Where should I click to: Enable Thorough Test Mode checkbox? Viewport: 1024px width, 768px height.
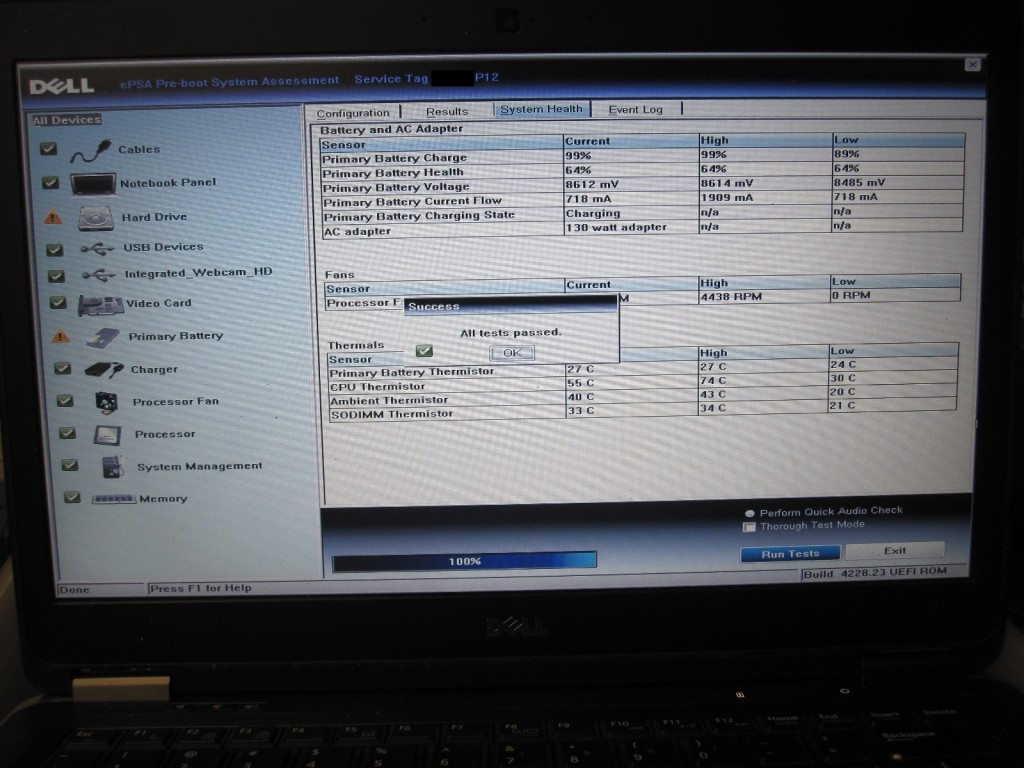(749, 527)
